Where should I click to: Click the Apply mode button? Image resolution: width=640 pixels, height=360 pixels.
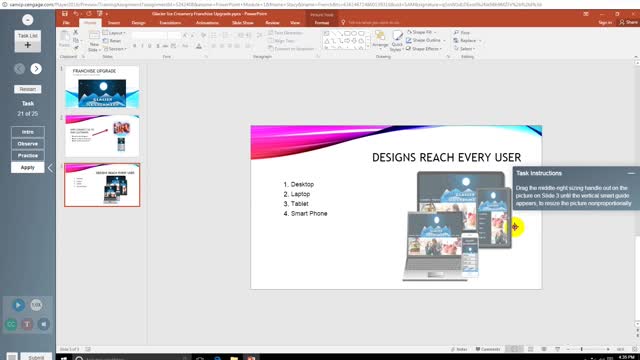tap(28, 168)
